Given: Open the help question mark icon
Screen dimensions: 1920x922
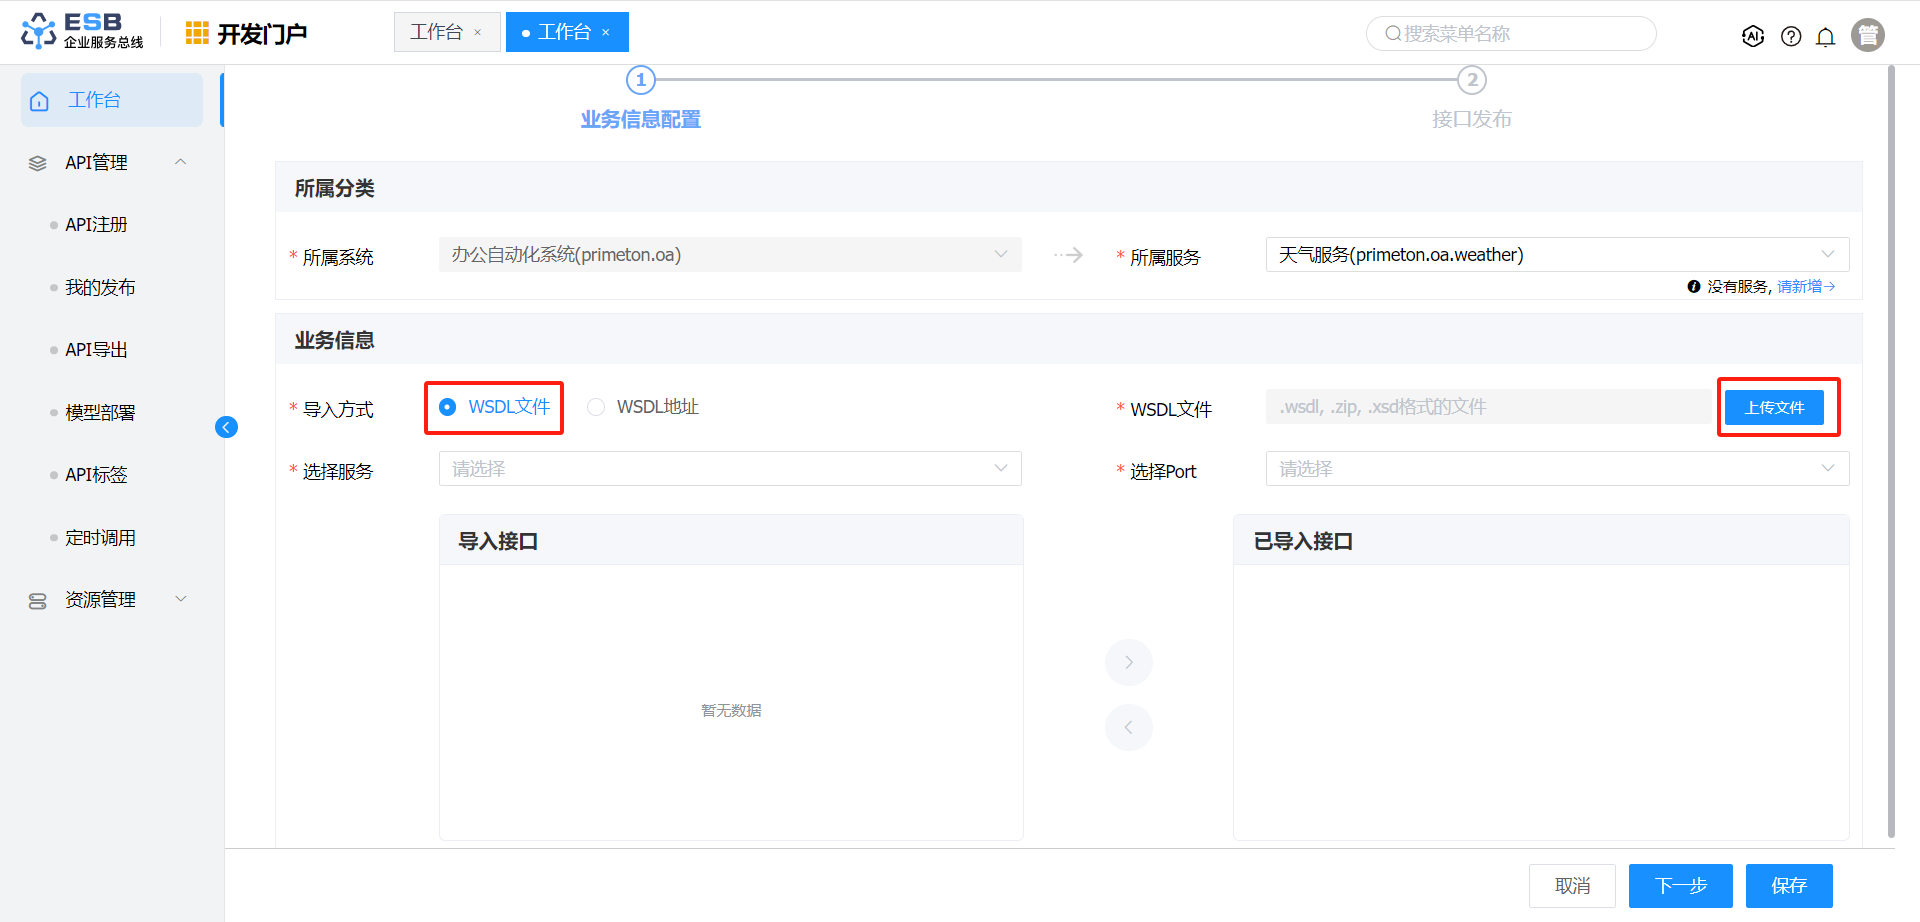Looking at the screenshot, I should (x=1791, y=36).
